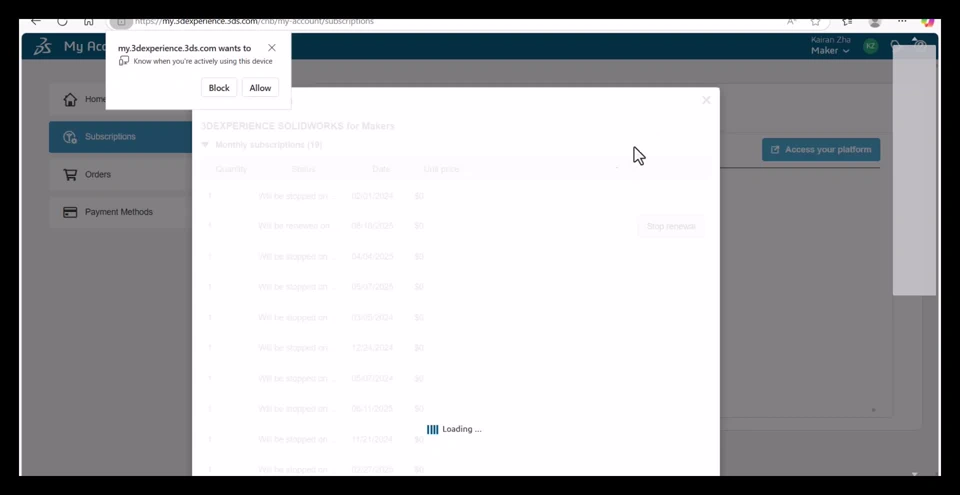Click the Stop renewal button
The image size is (960, 495).
(x=671, y=226)
